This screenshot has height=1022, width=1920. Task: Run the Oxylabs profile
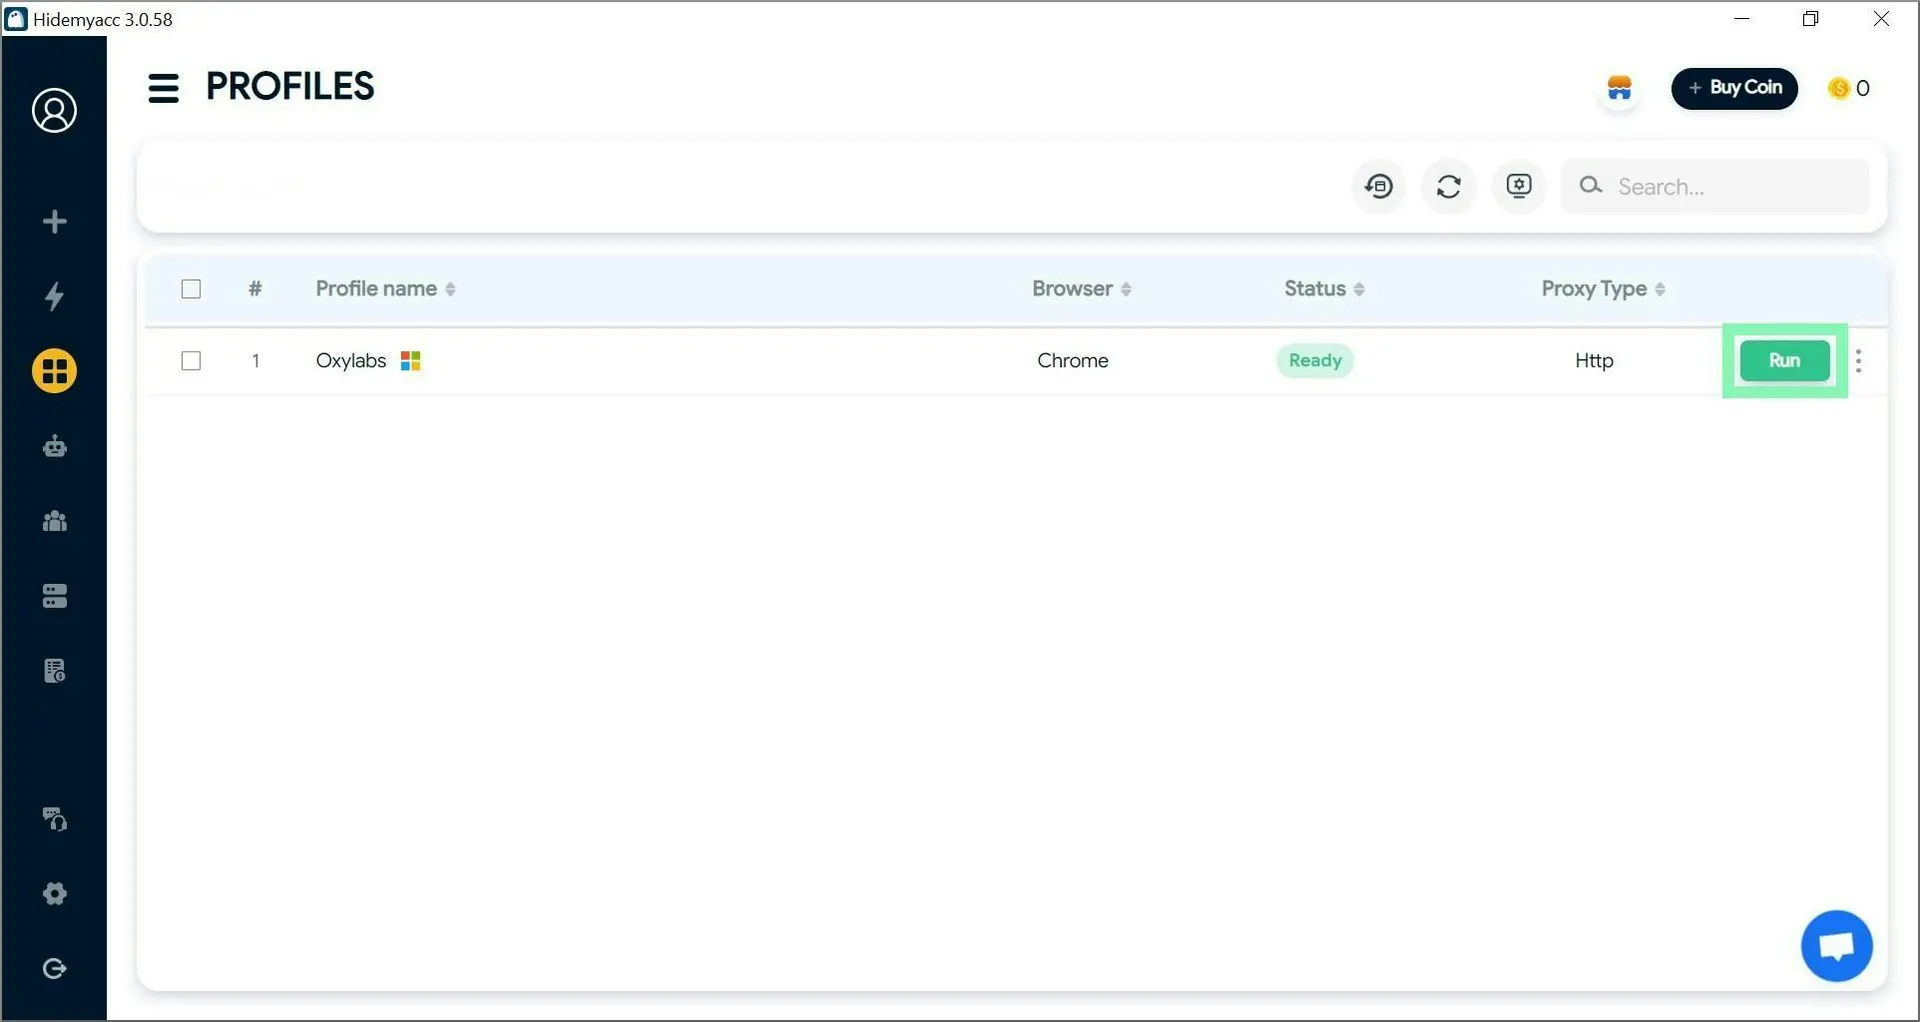click(1784, 361)
